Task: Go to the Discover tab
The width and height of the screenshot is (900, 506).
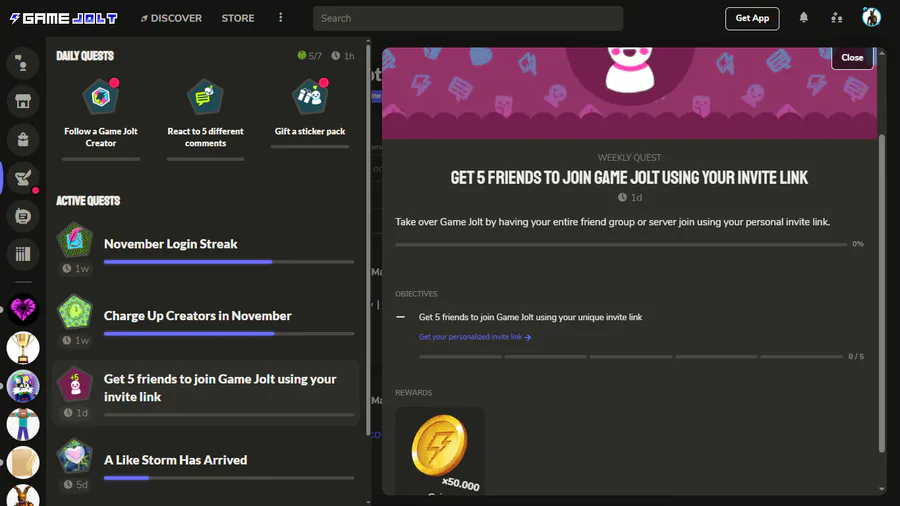Action: coord(171,18)
